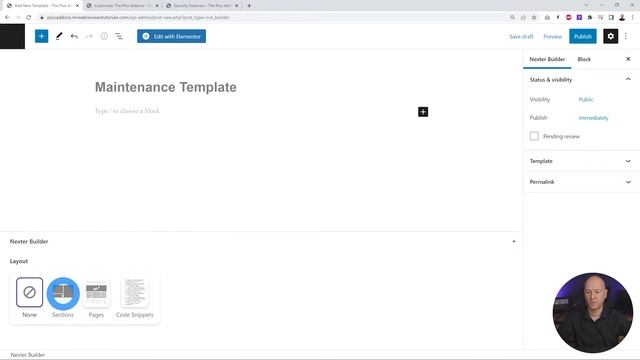Select the pencil Tools icon
Screen dimensions: 640x360
tap(59, 36)
